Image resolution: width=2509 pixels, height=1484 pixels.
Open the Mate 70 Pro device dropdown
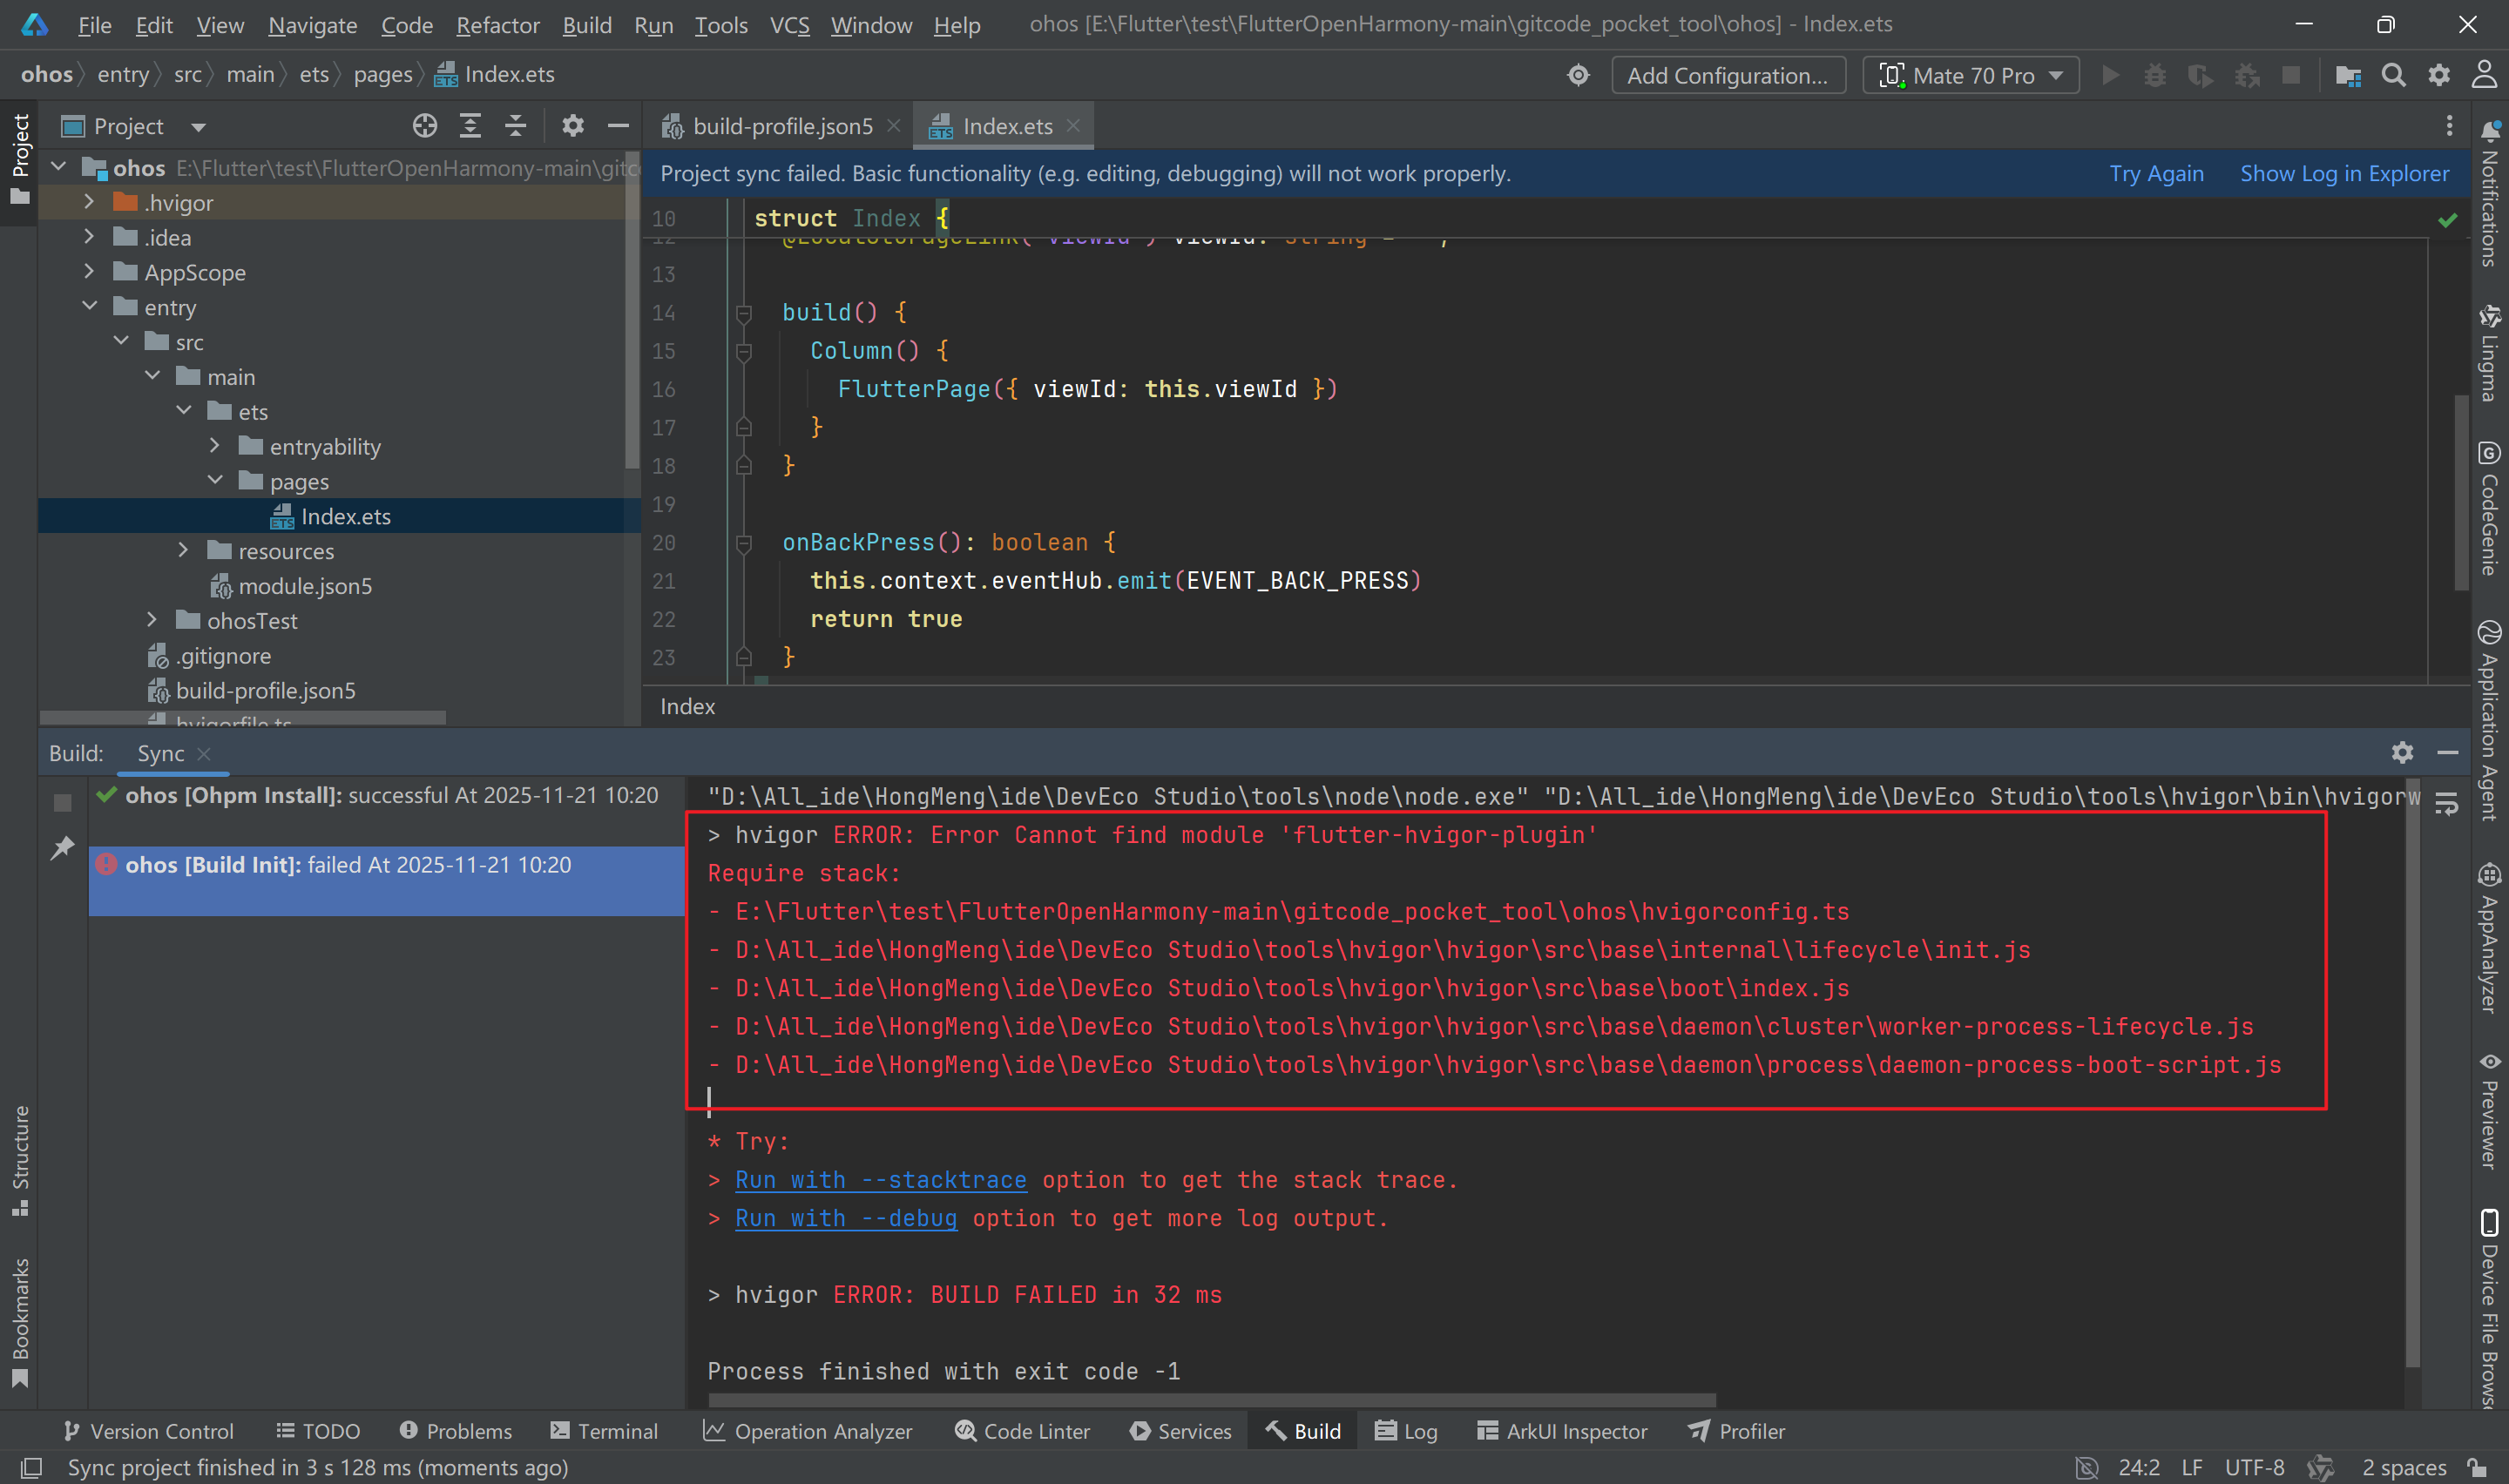1971,76
